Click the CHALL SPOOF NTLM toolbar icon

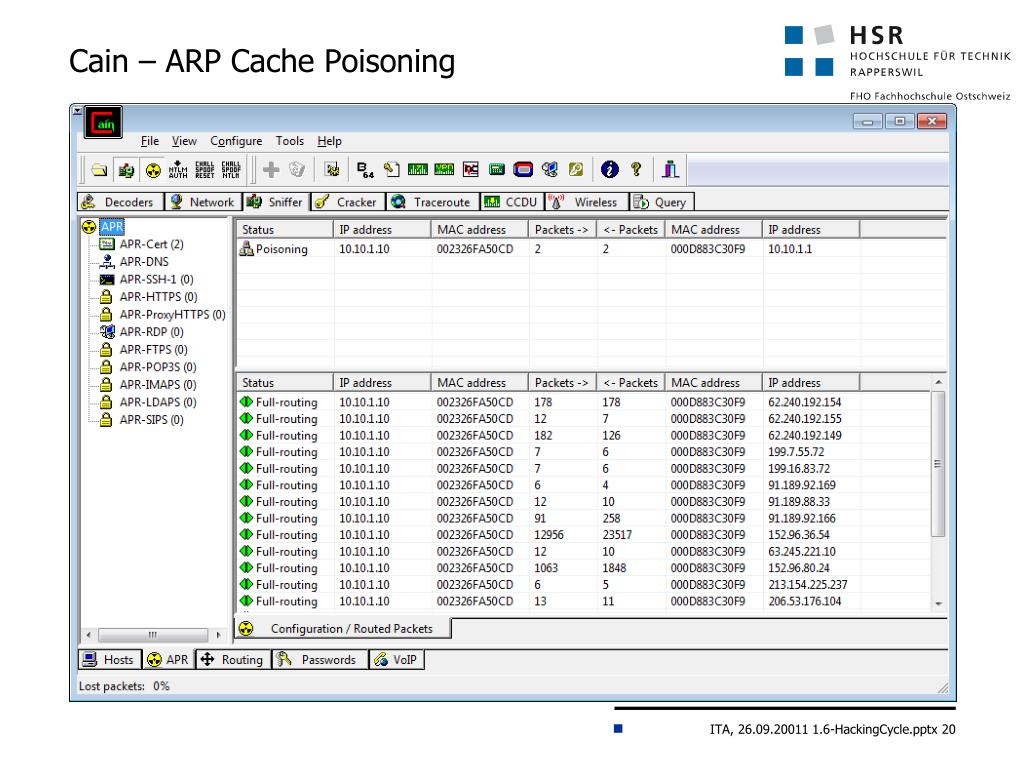(231, 170)
